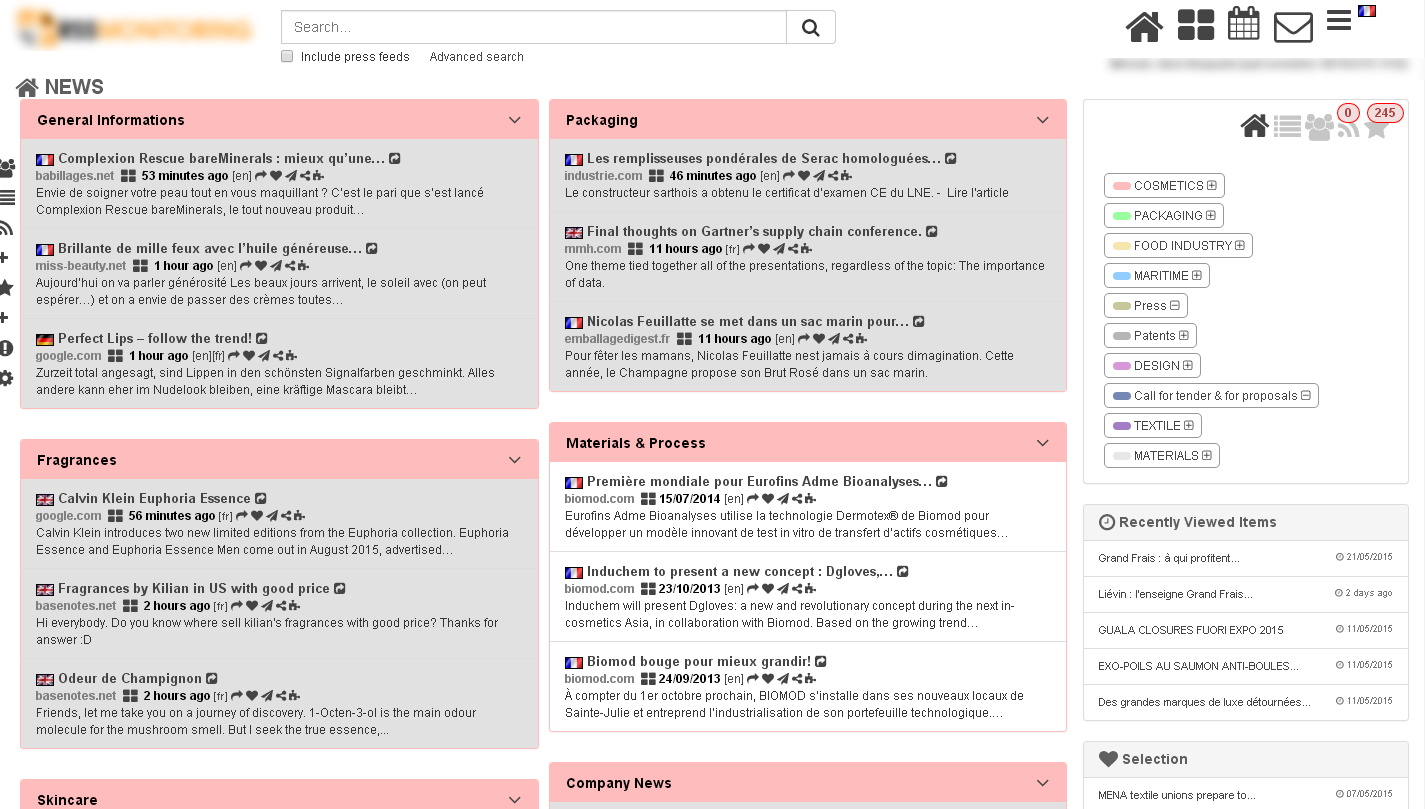Click forward arrow on Complexion Rescue article

tap(261, 176)
